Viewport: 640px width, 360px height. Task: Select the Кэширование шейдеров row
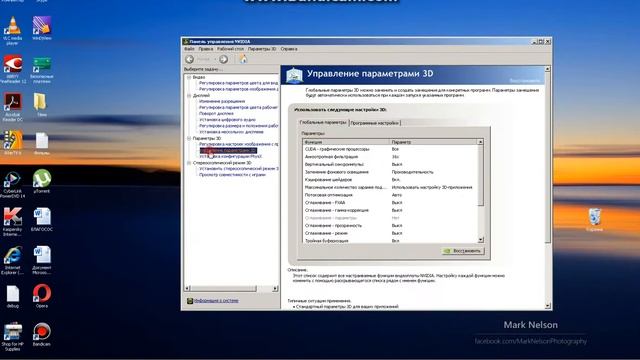click(390, 180)
